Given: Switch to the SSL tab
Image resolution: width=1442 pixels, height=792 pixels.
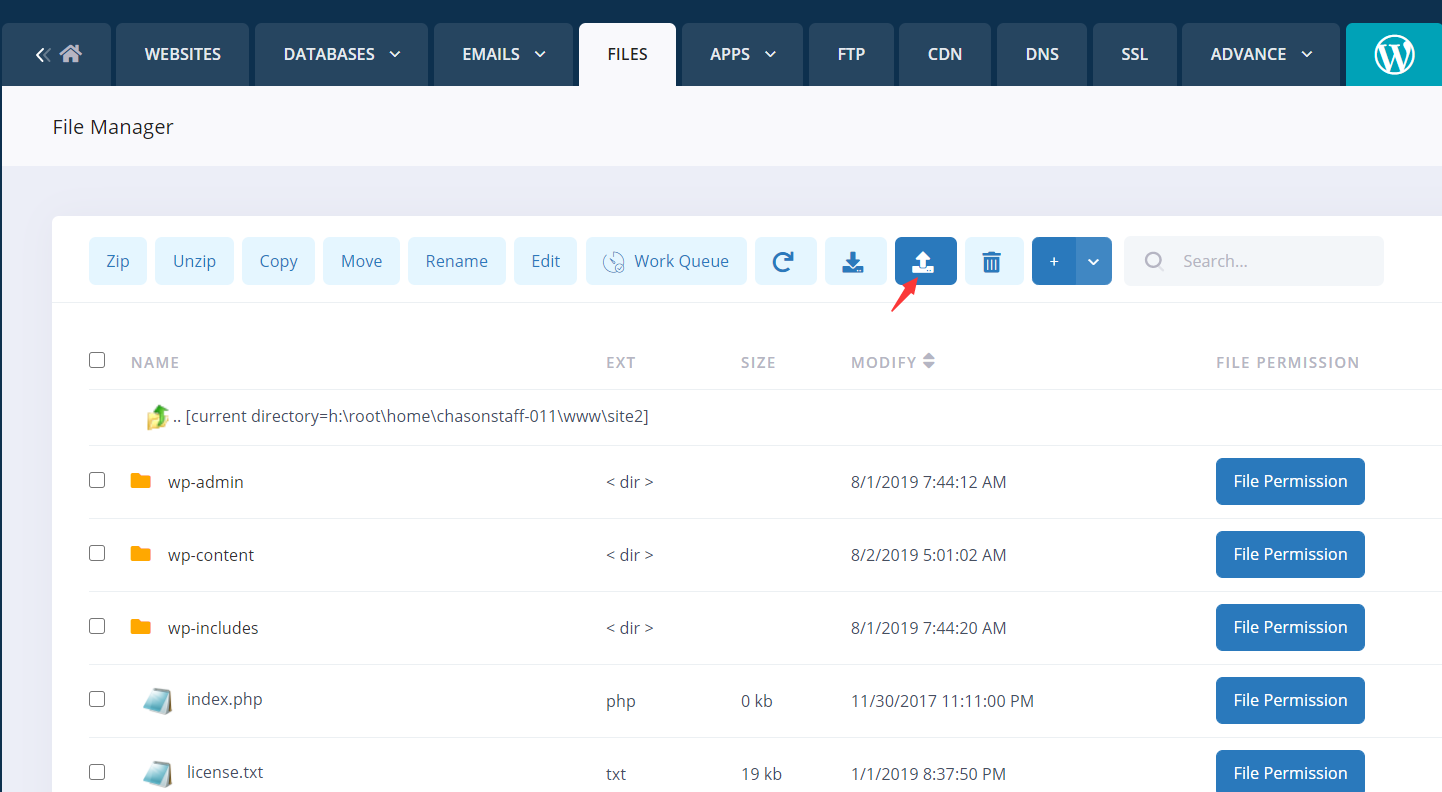Looking at the screenshot, I should click(1134, 54).
